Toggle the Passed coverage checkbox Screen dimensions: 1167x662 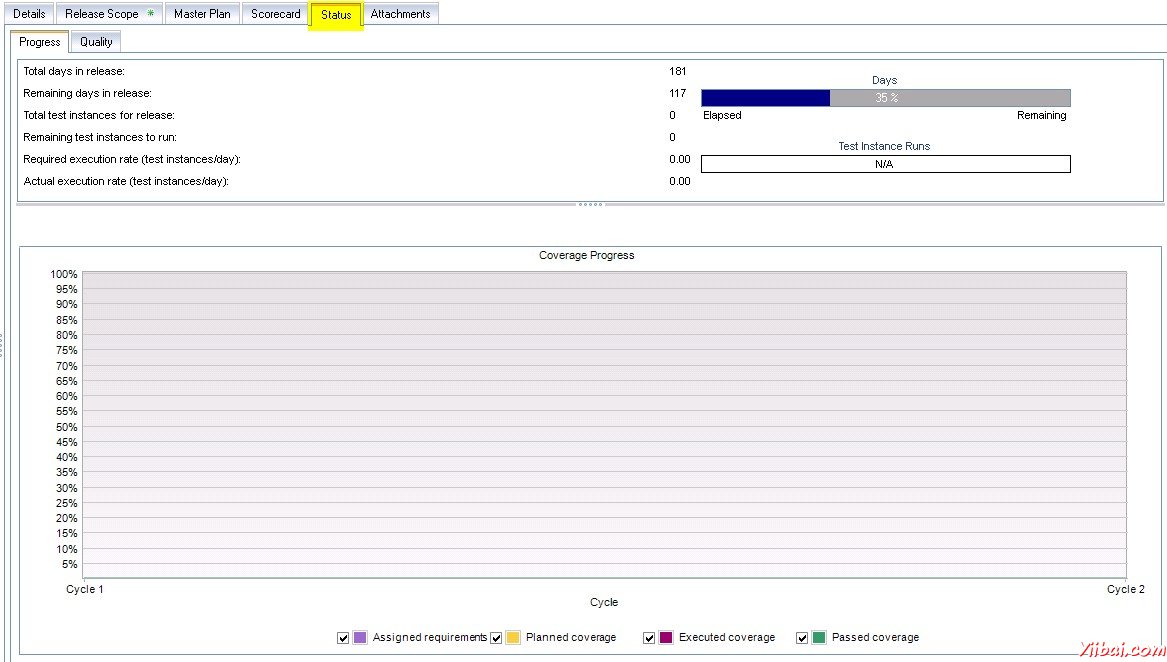[802, 638]
